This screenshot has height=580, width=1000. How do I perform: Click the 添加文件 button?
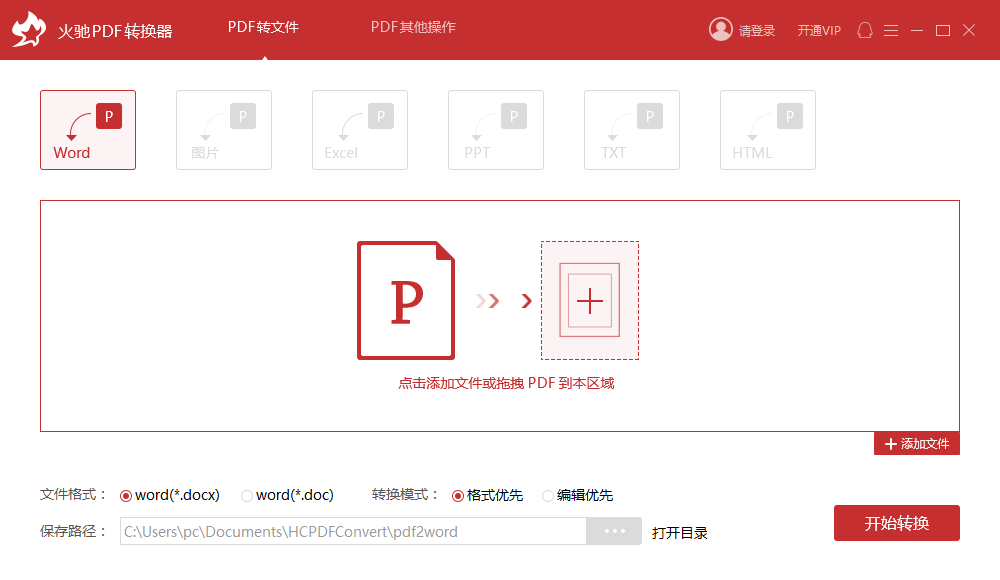tap(916, 443)
